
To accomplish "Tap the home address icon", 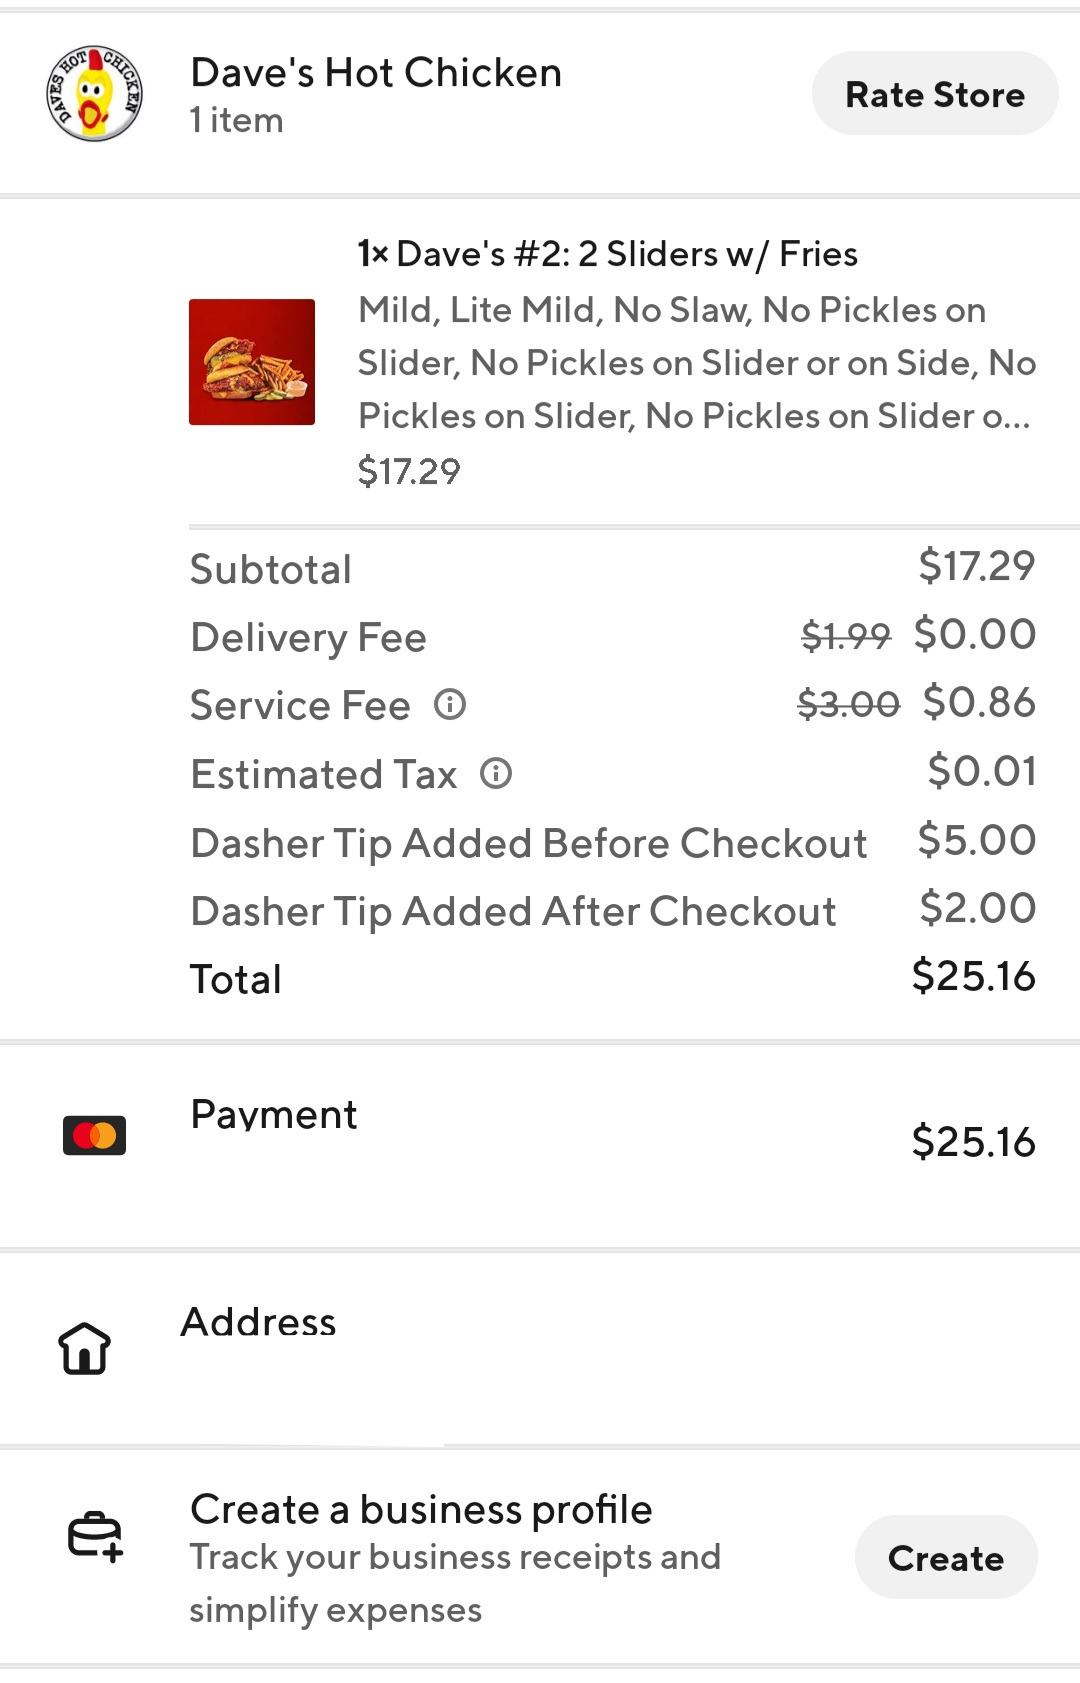I will (85, 1347).
